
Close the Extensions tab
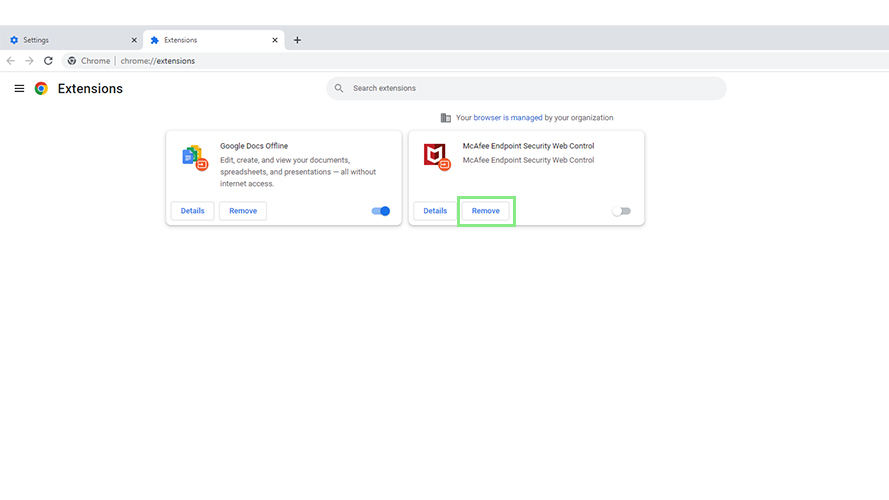275,40
